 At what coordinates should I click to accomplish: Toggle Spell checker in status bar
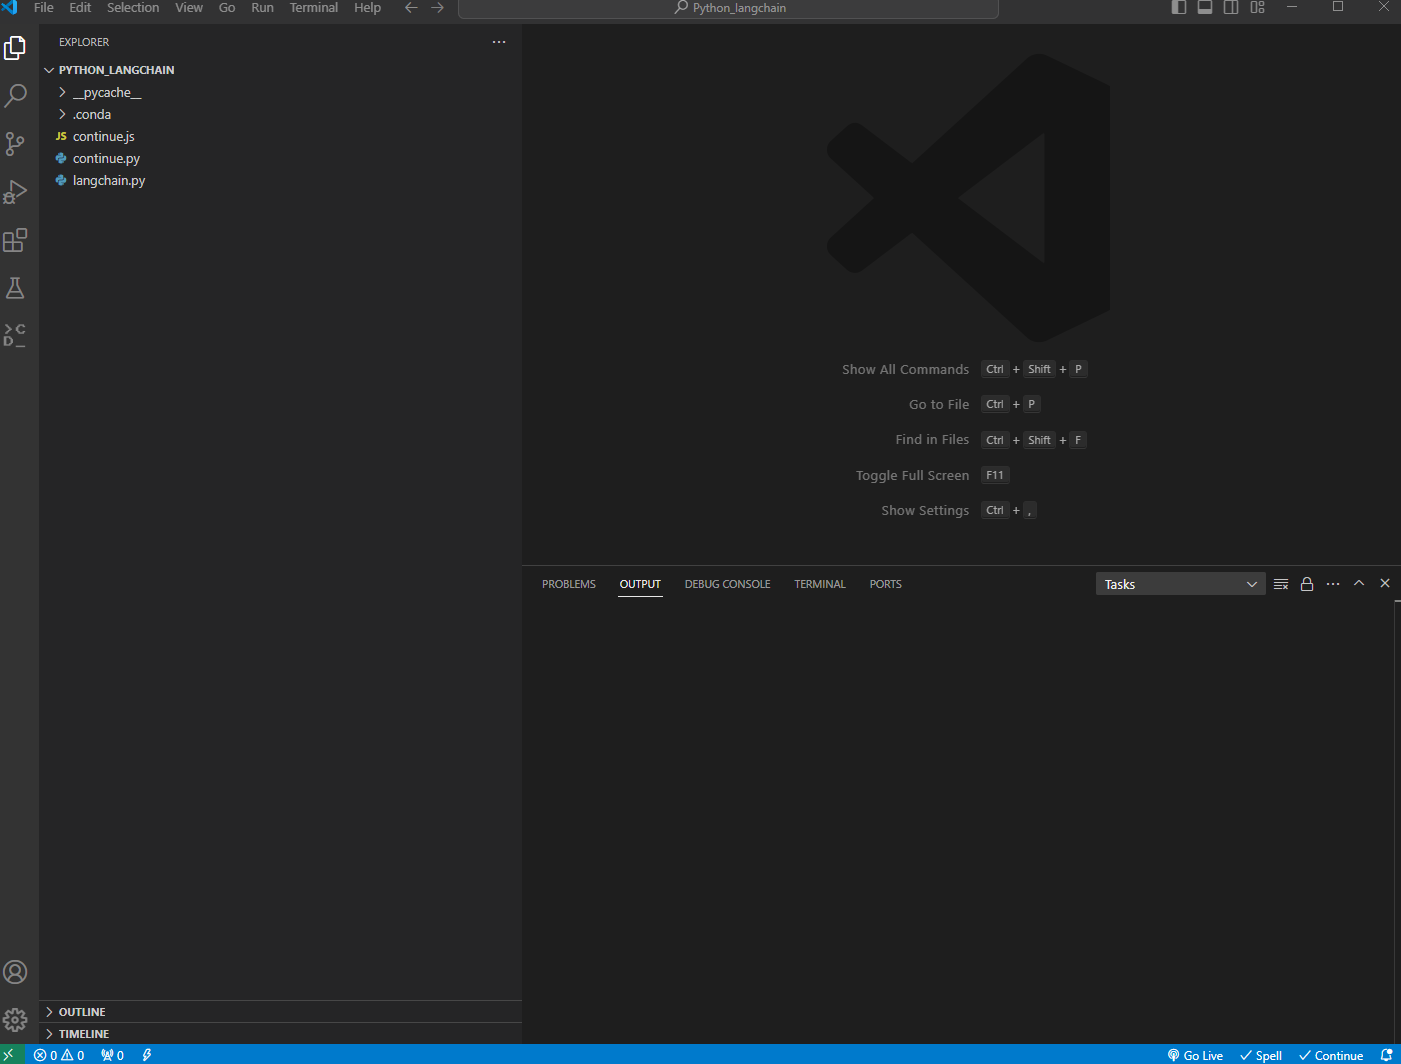pos(1261,1055)
